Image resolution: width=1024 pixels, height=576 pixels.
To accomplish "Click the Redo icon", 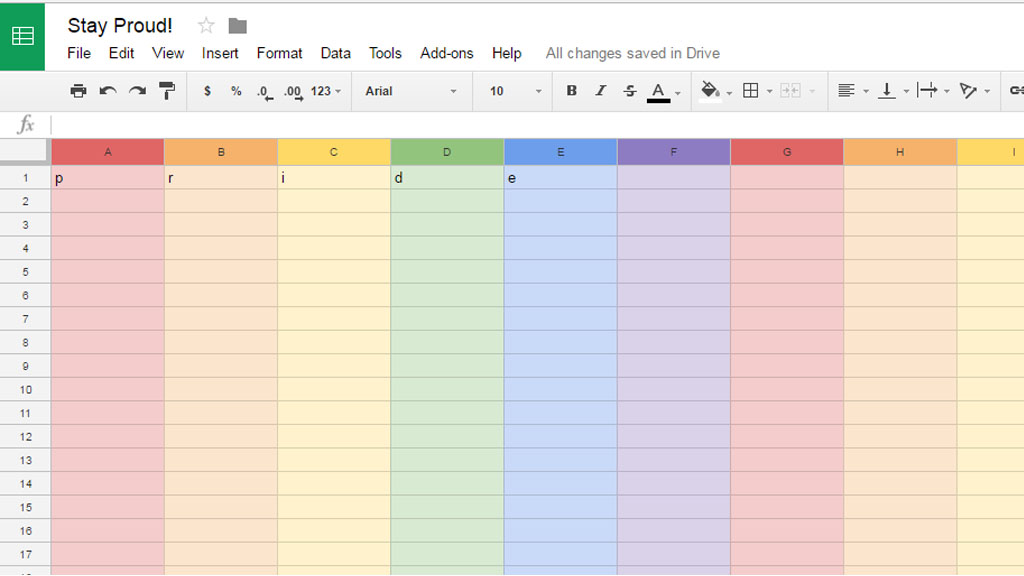I will (137, 90).
